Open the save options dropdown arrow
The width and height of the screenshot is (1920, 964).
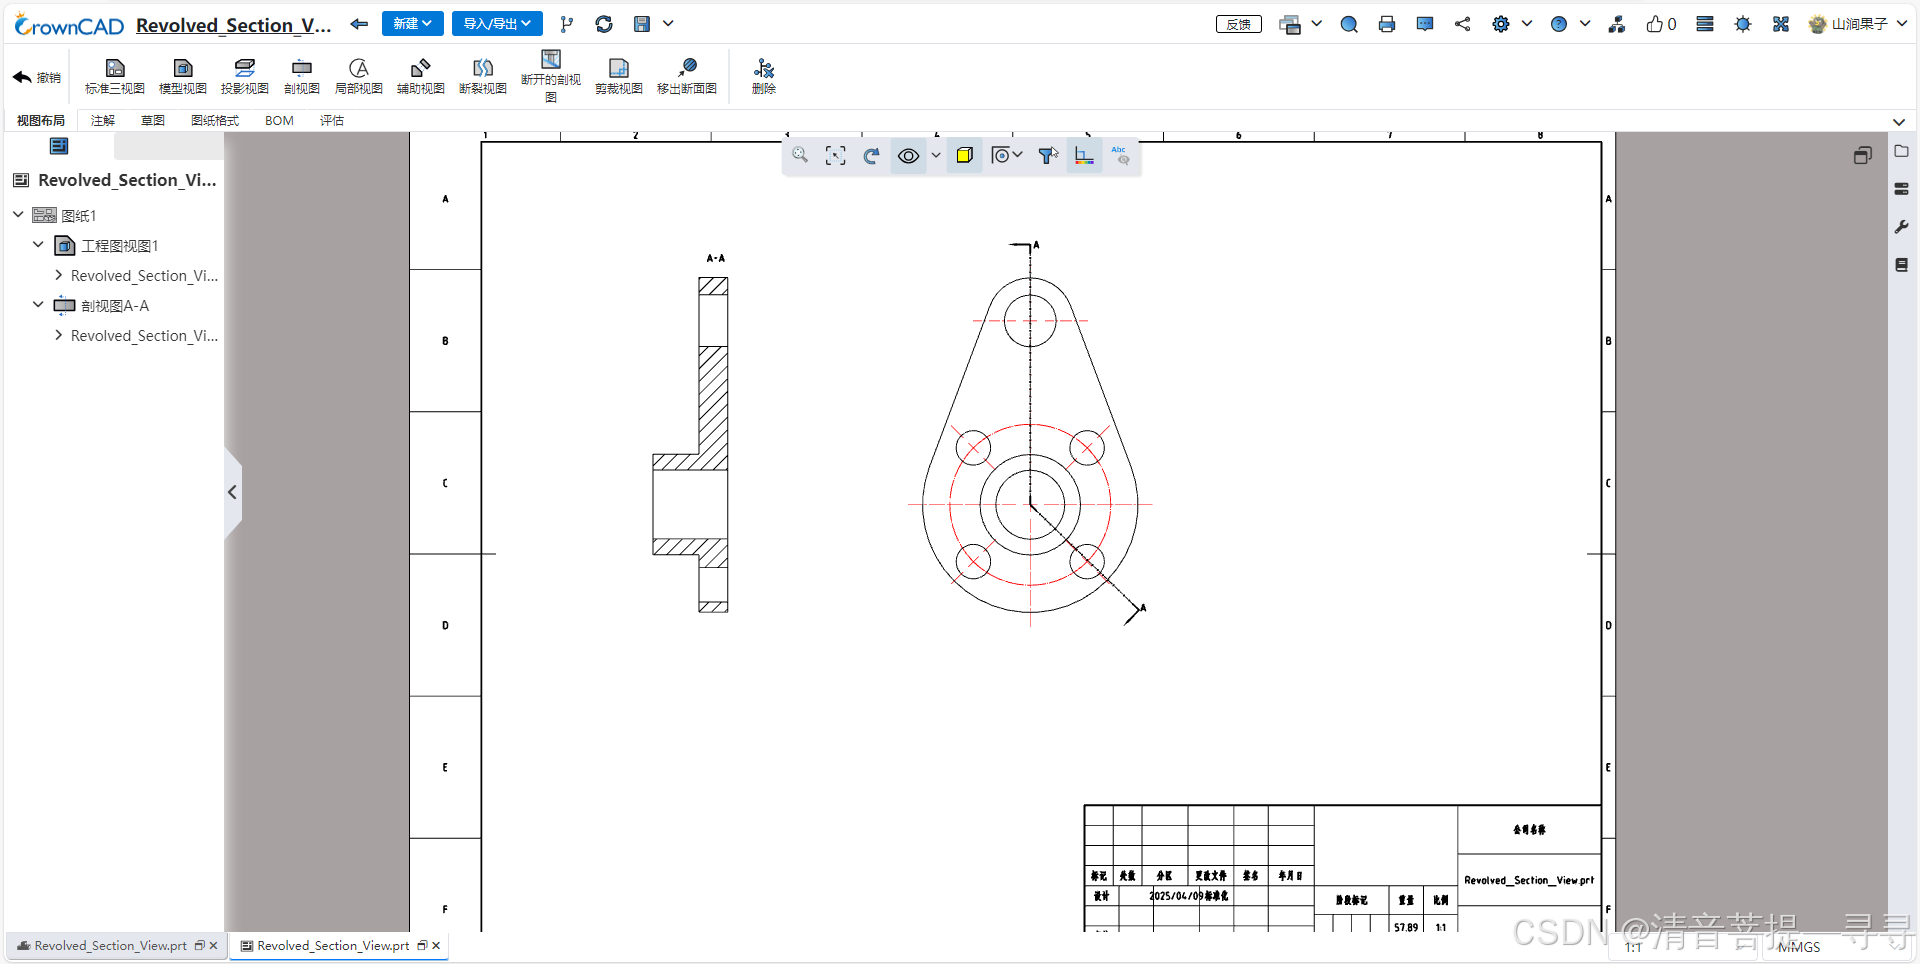(x=668, y=24)
